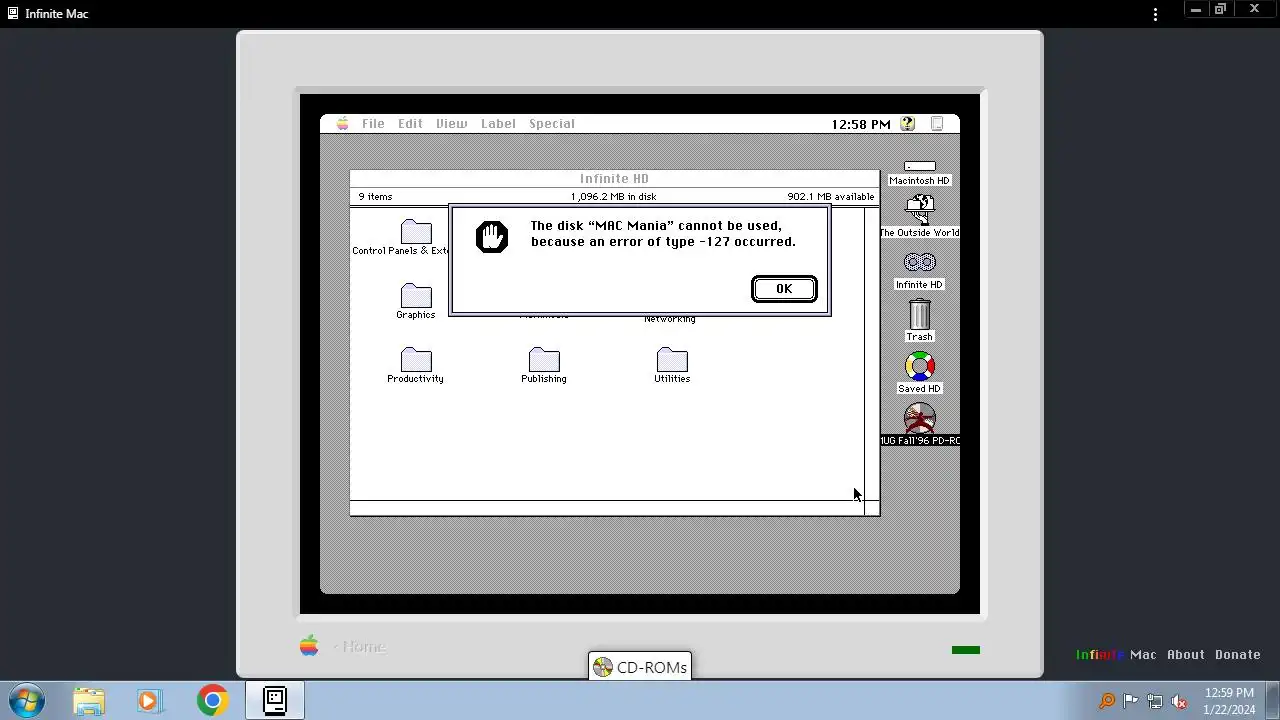This screenshot has height=720, width=1280.
Task: Click the size box of Infinite HD window
Action: [x=872, y=508]
